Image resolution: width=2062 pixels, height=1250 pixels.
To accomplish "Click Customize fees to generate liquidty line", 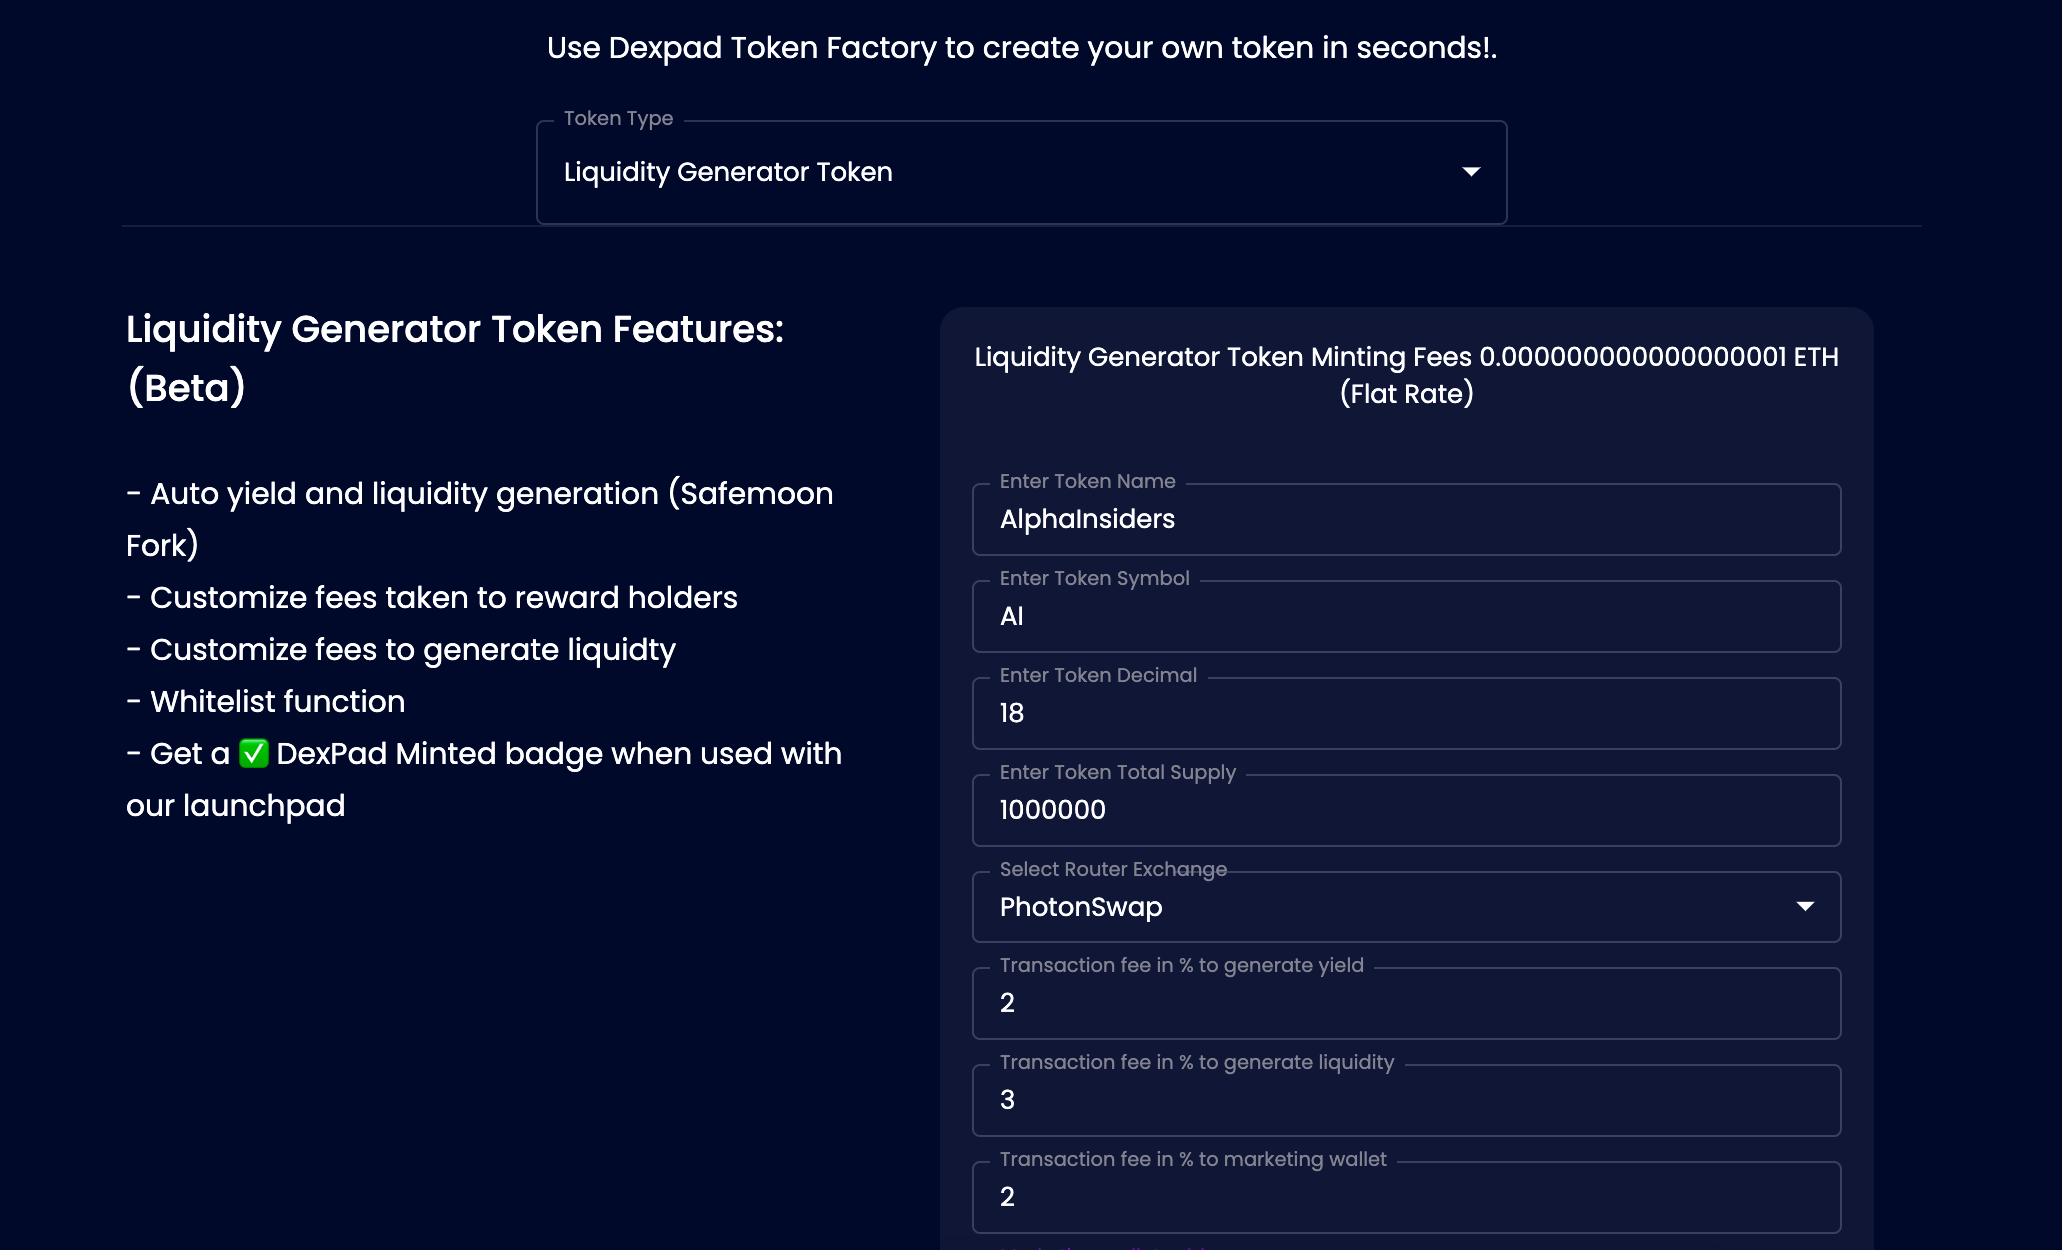I will pos(401,650).
